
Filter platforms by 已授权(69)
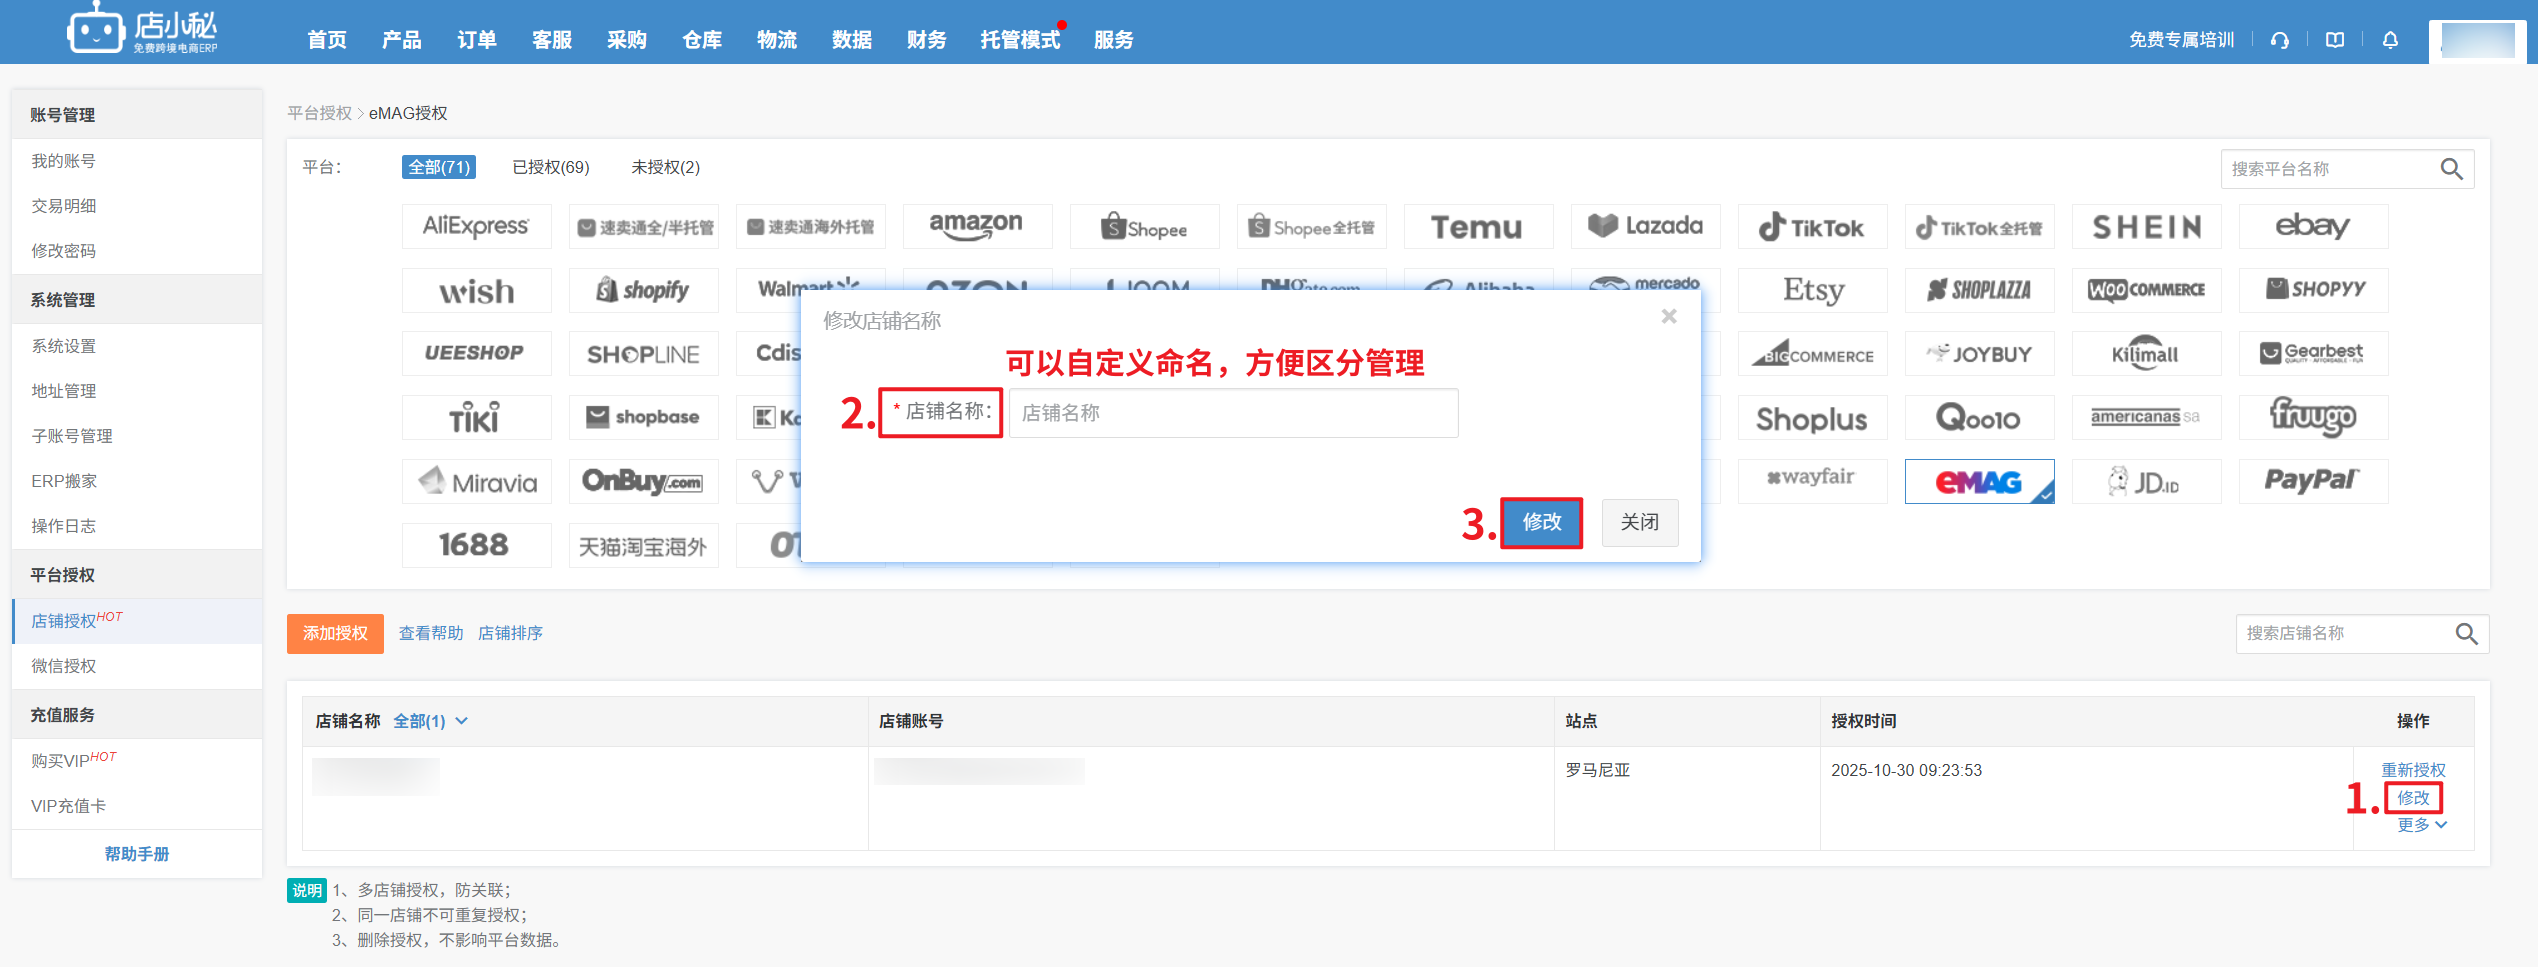[x=550, y=167]
